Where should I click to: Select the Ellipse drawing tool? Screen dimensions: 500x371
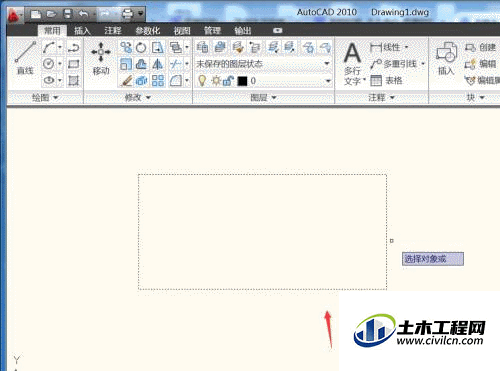pos(49,80)
